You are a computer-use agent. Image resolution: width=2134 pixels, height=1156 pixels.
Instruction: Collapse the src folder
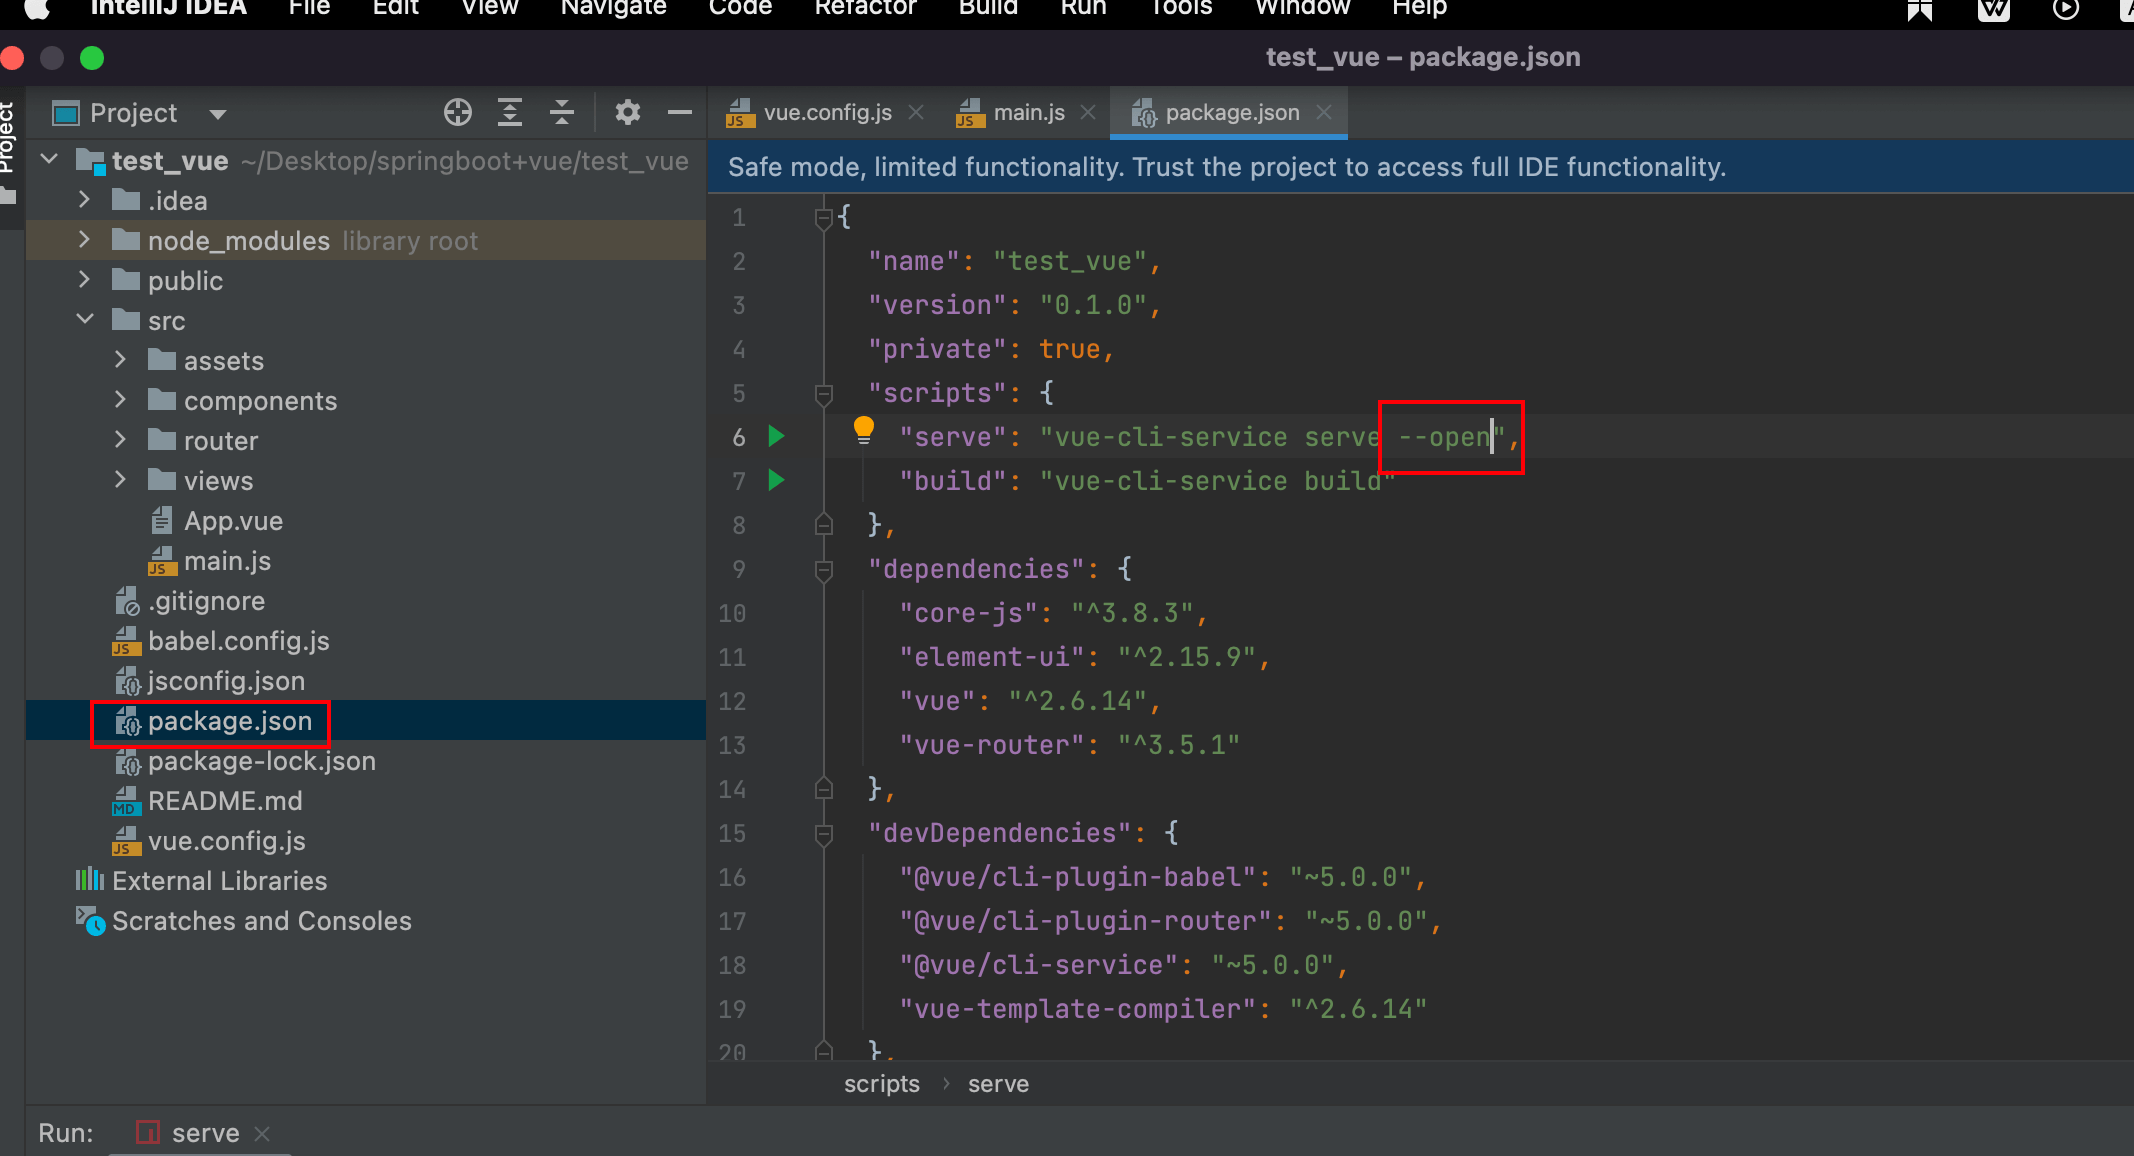click(x=84, y=320)
